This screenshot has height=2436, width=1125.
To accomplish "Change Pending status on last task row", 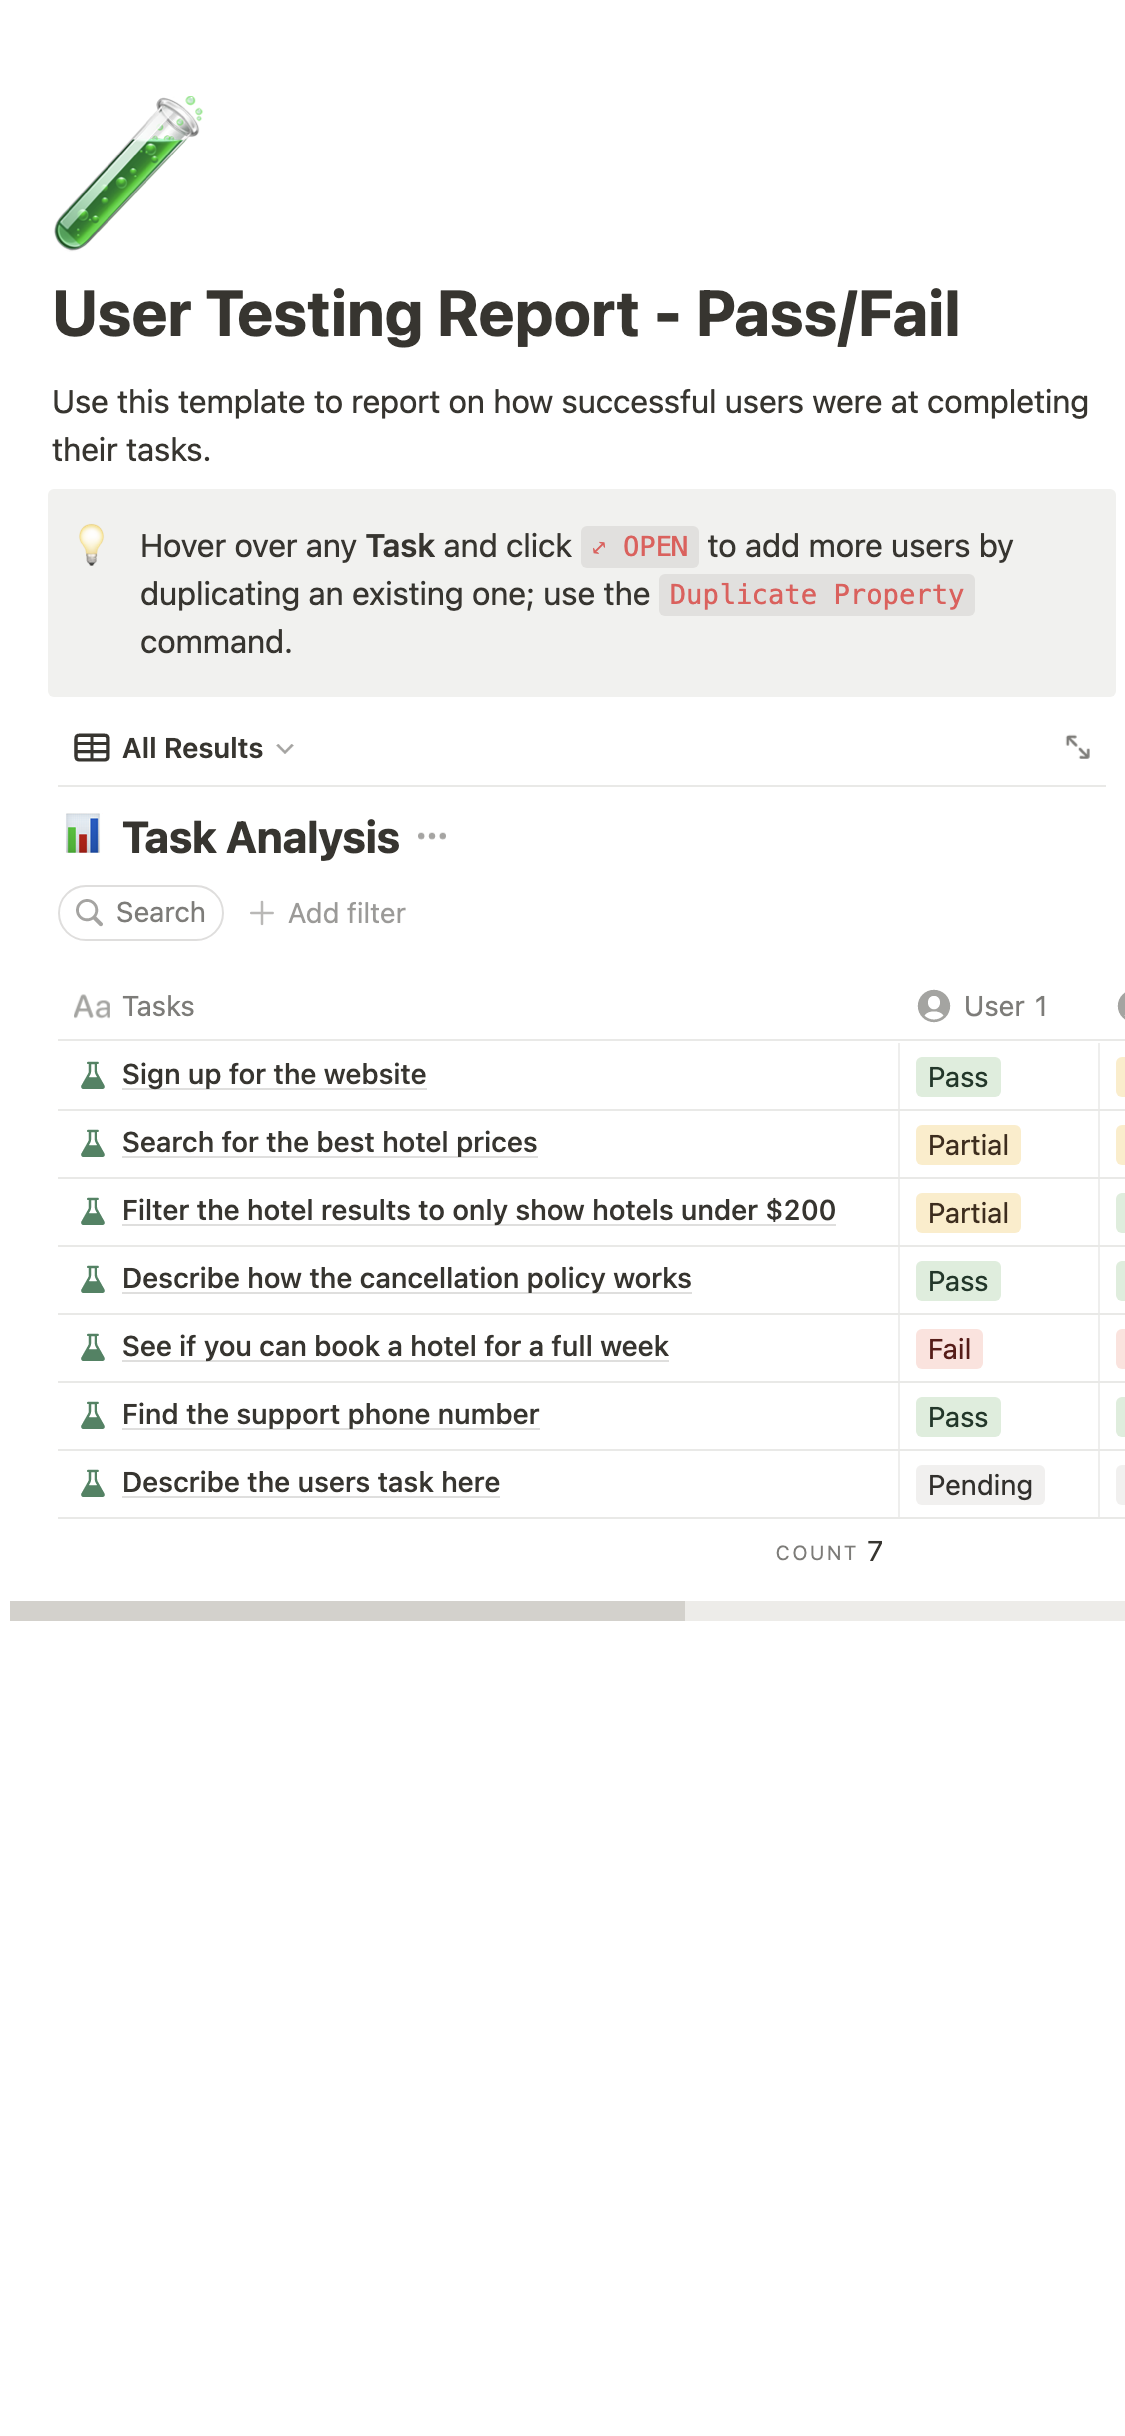I will click(979, 1485).
